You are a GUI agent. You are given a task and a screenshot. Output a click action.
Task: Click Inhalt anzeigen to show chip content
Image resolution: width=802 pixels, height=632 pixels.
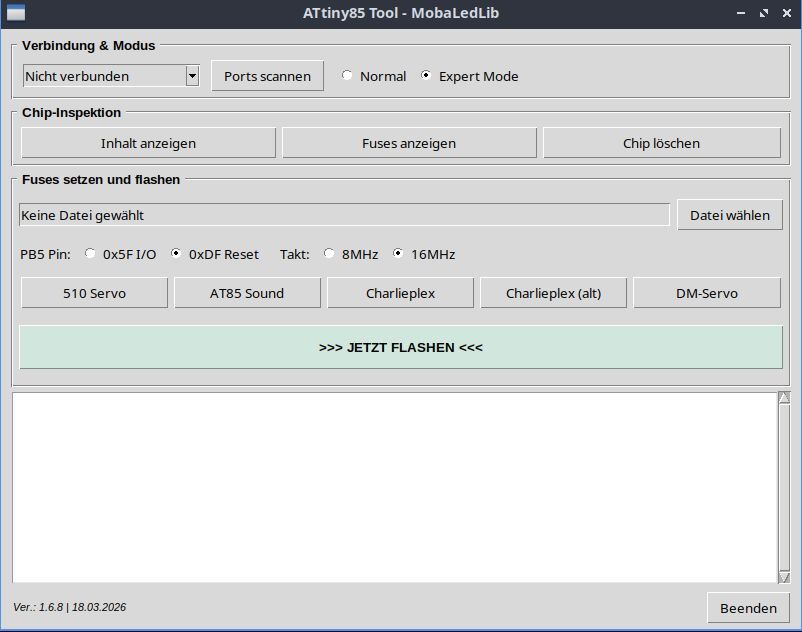148,143
